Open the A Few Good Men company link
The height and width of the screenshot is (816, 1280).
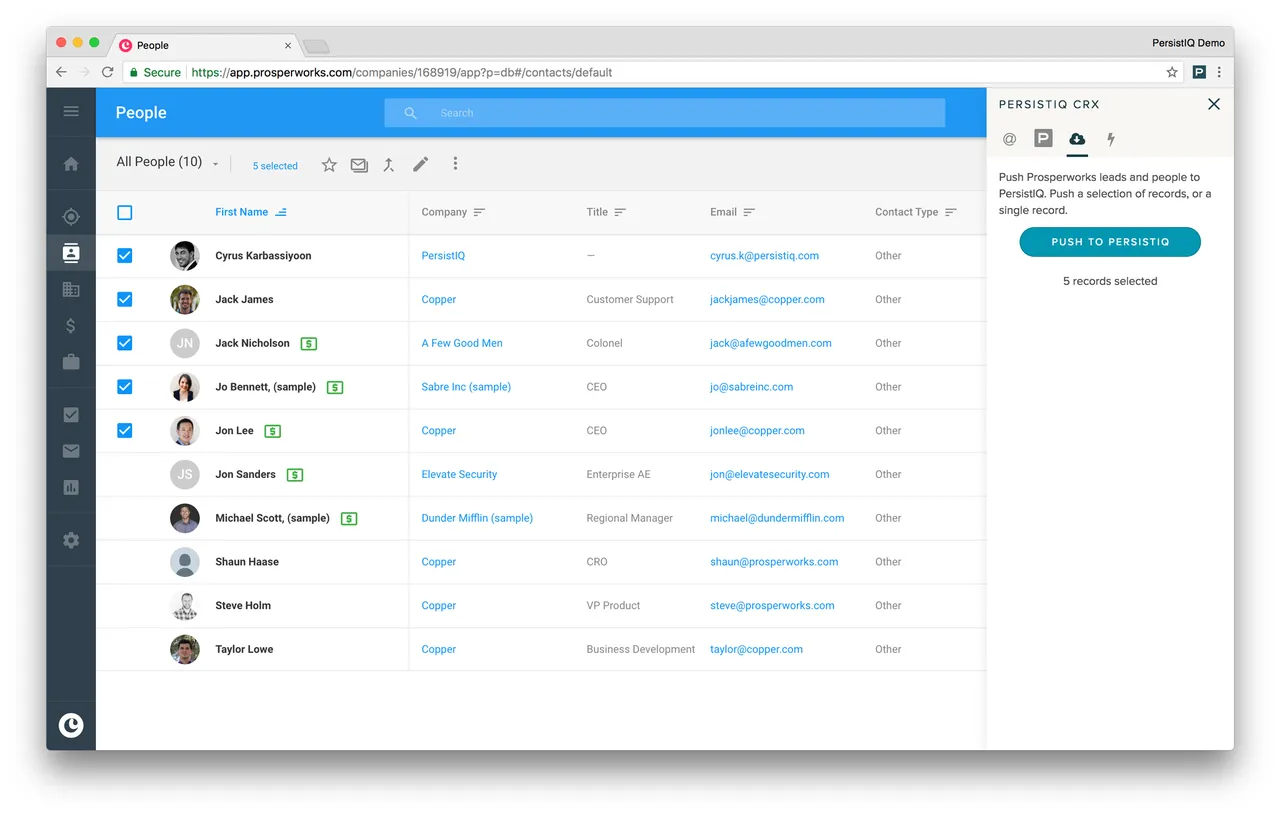coord(462,343)
